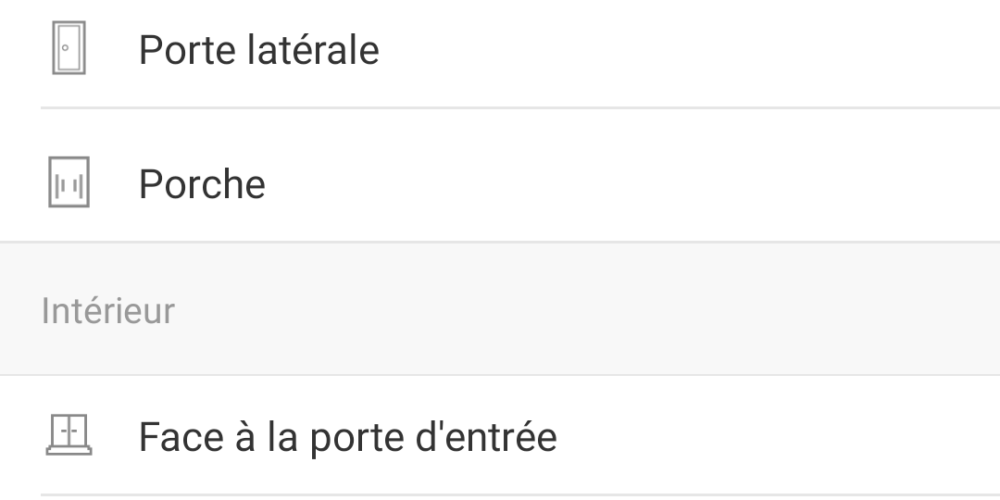Tap the door icon beside Porte latérale
This screenshot has width=1000, height=500.
pyautogui.click(x=69, y=48)
